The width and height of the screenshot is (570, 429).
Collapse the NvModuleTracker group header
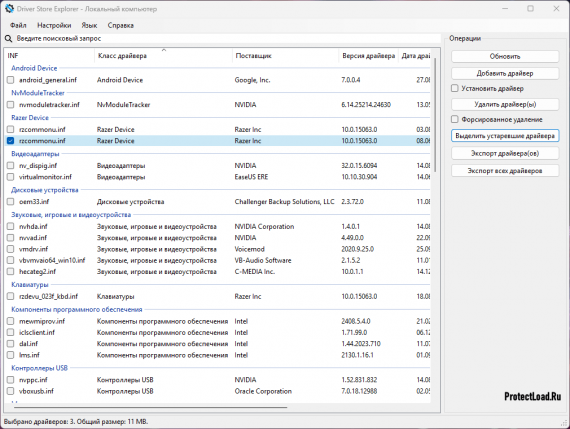pyautogui.click(x=37, y=93)
